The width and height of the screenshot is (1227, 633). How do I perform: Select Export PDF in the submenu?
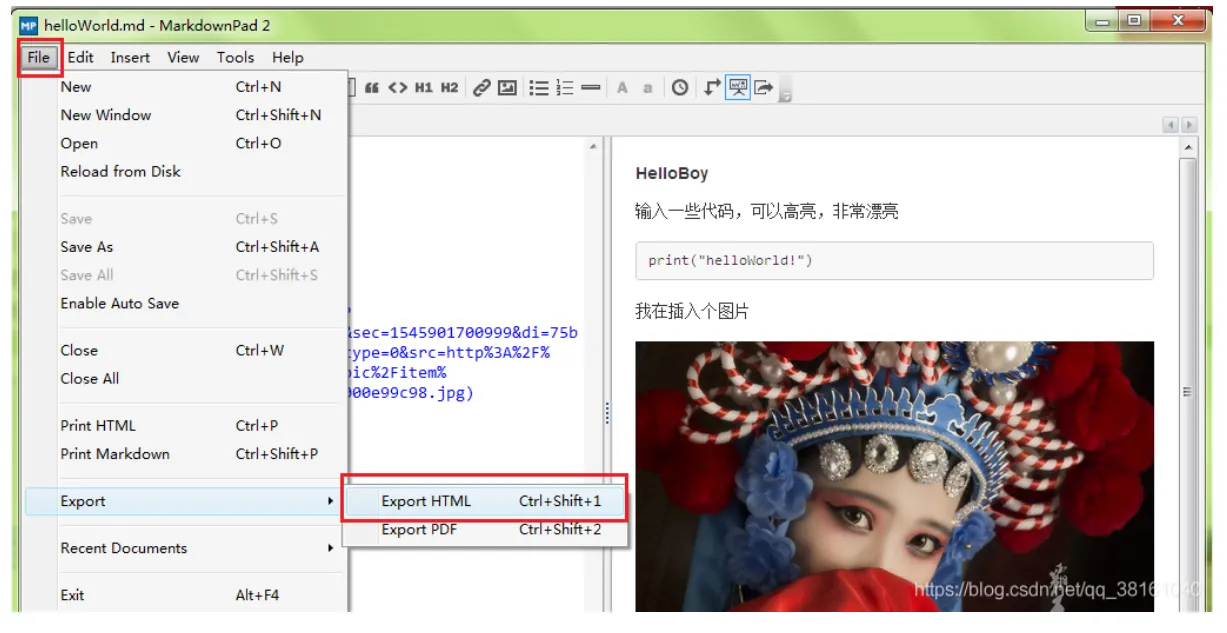pos(485,530)
